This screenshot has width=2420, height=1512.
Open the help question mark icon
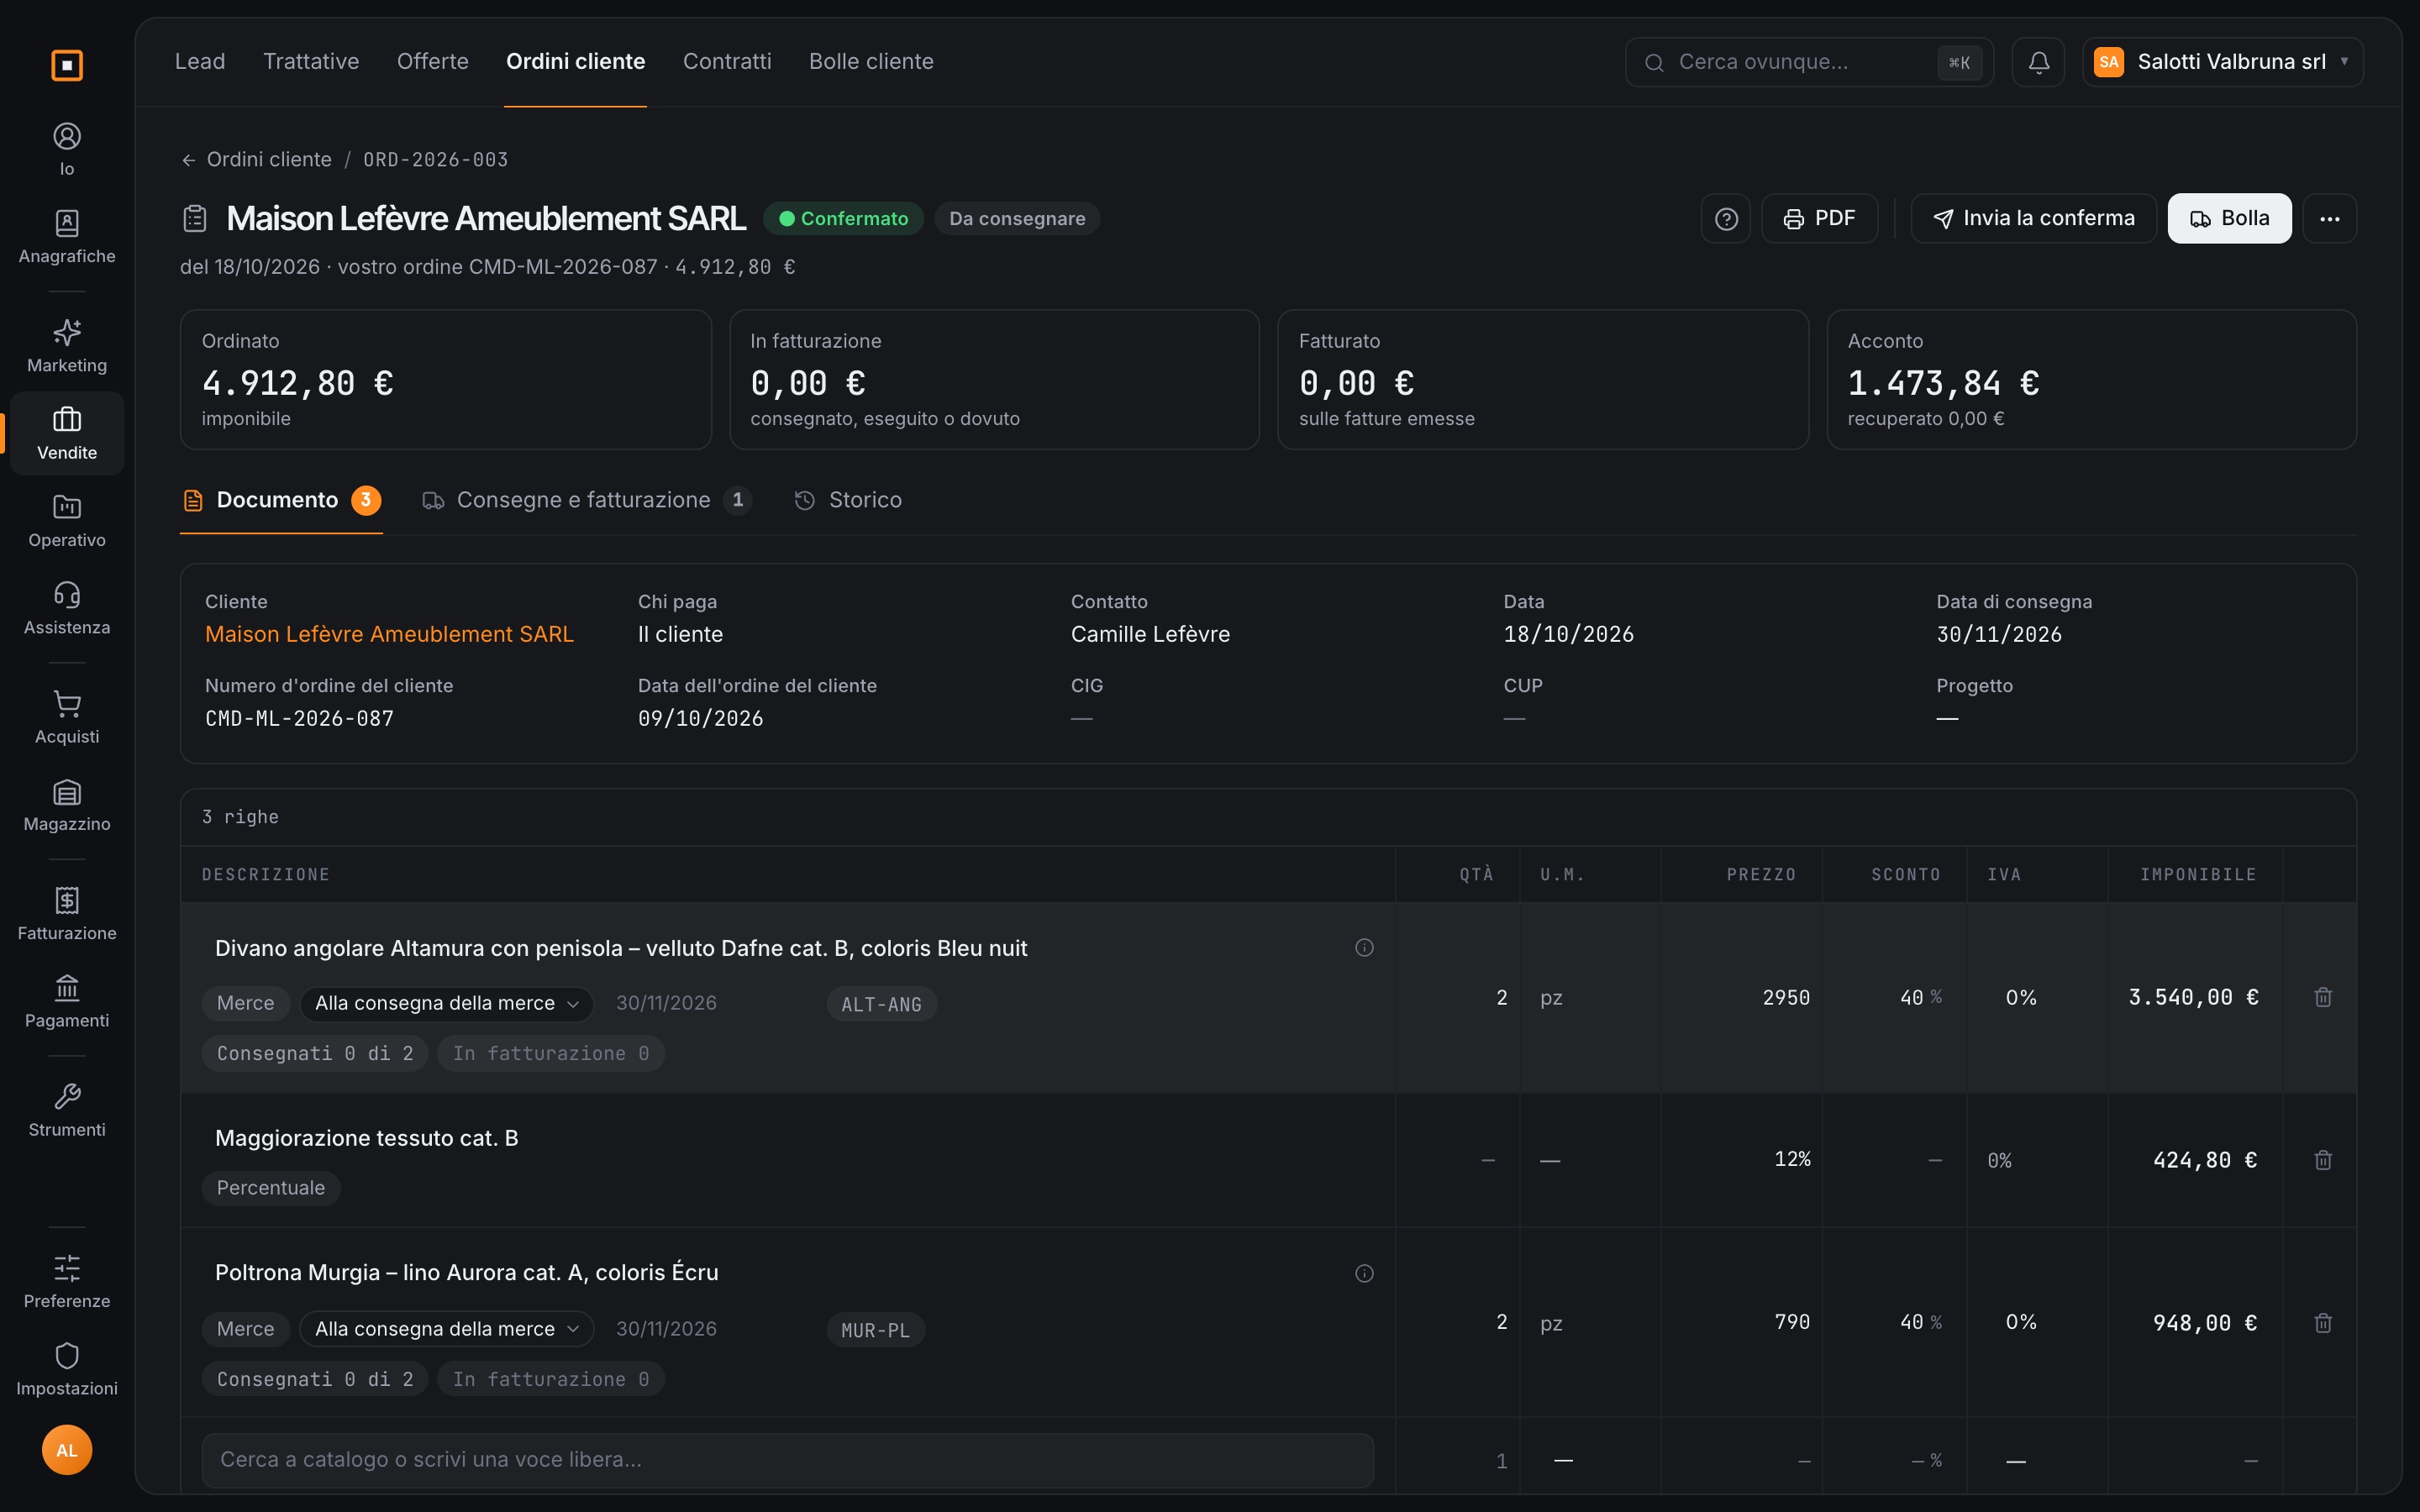click(x=1726, y=218)
